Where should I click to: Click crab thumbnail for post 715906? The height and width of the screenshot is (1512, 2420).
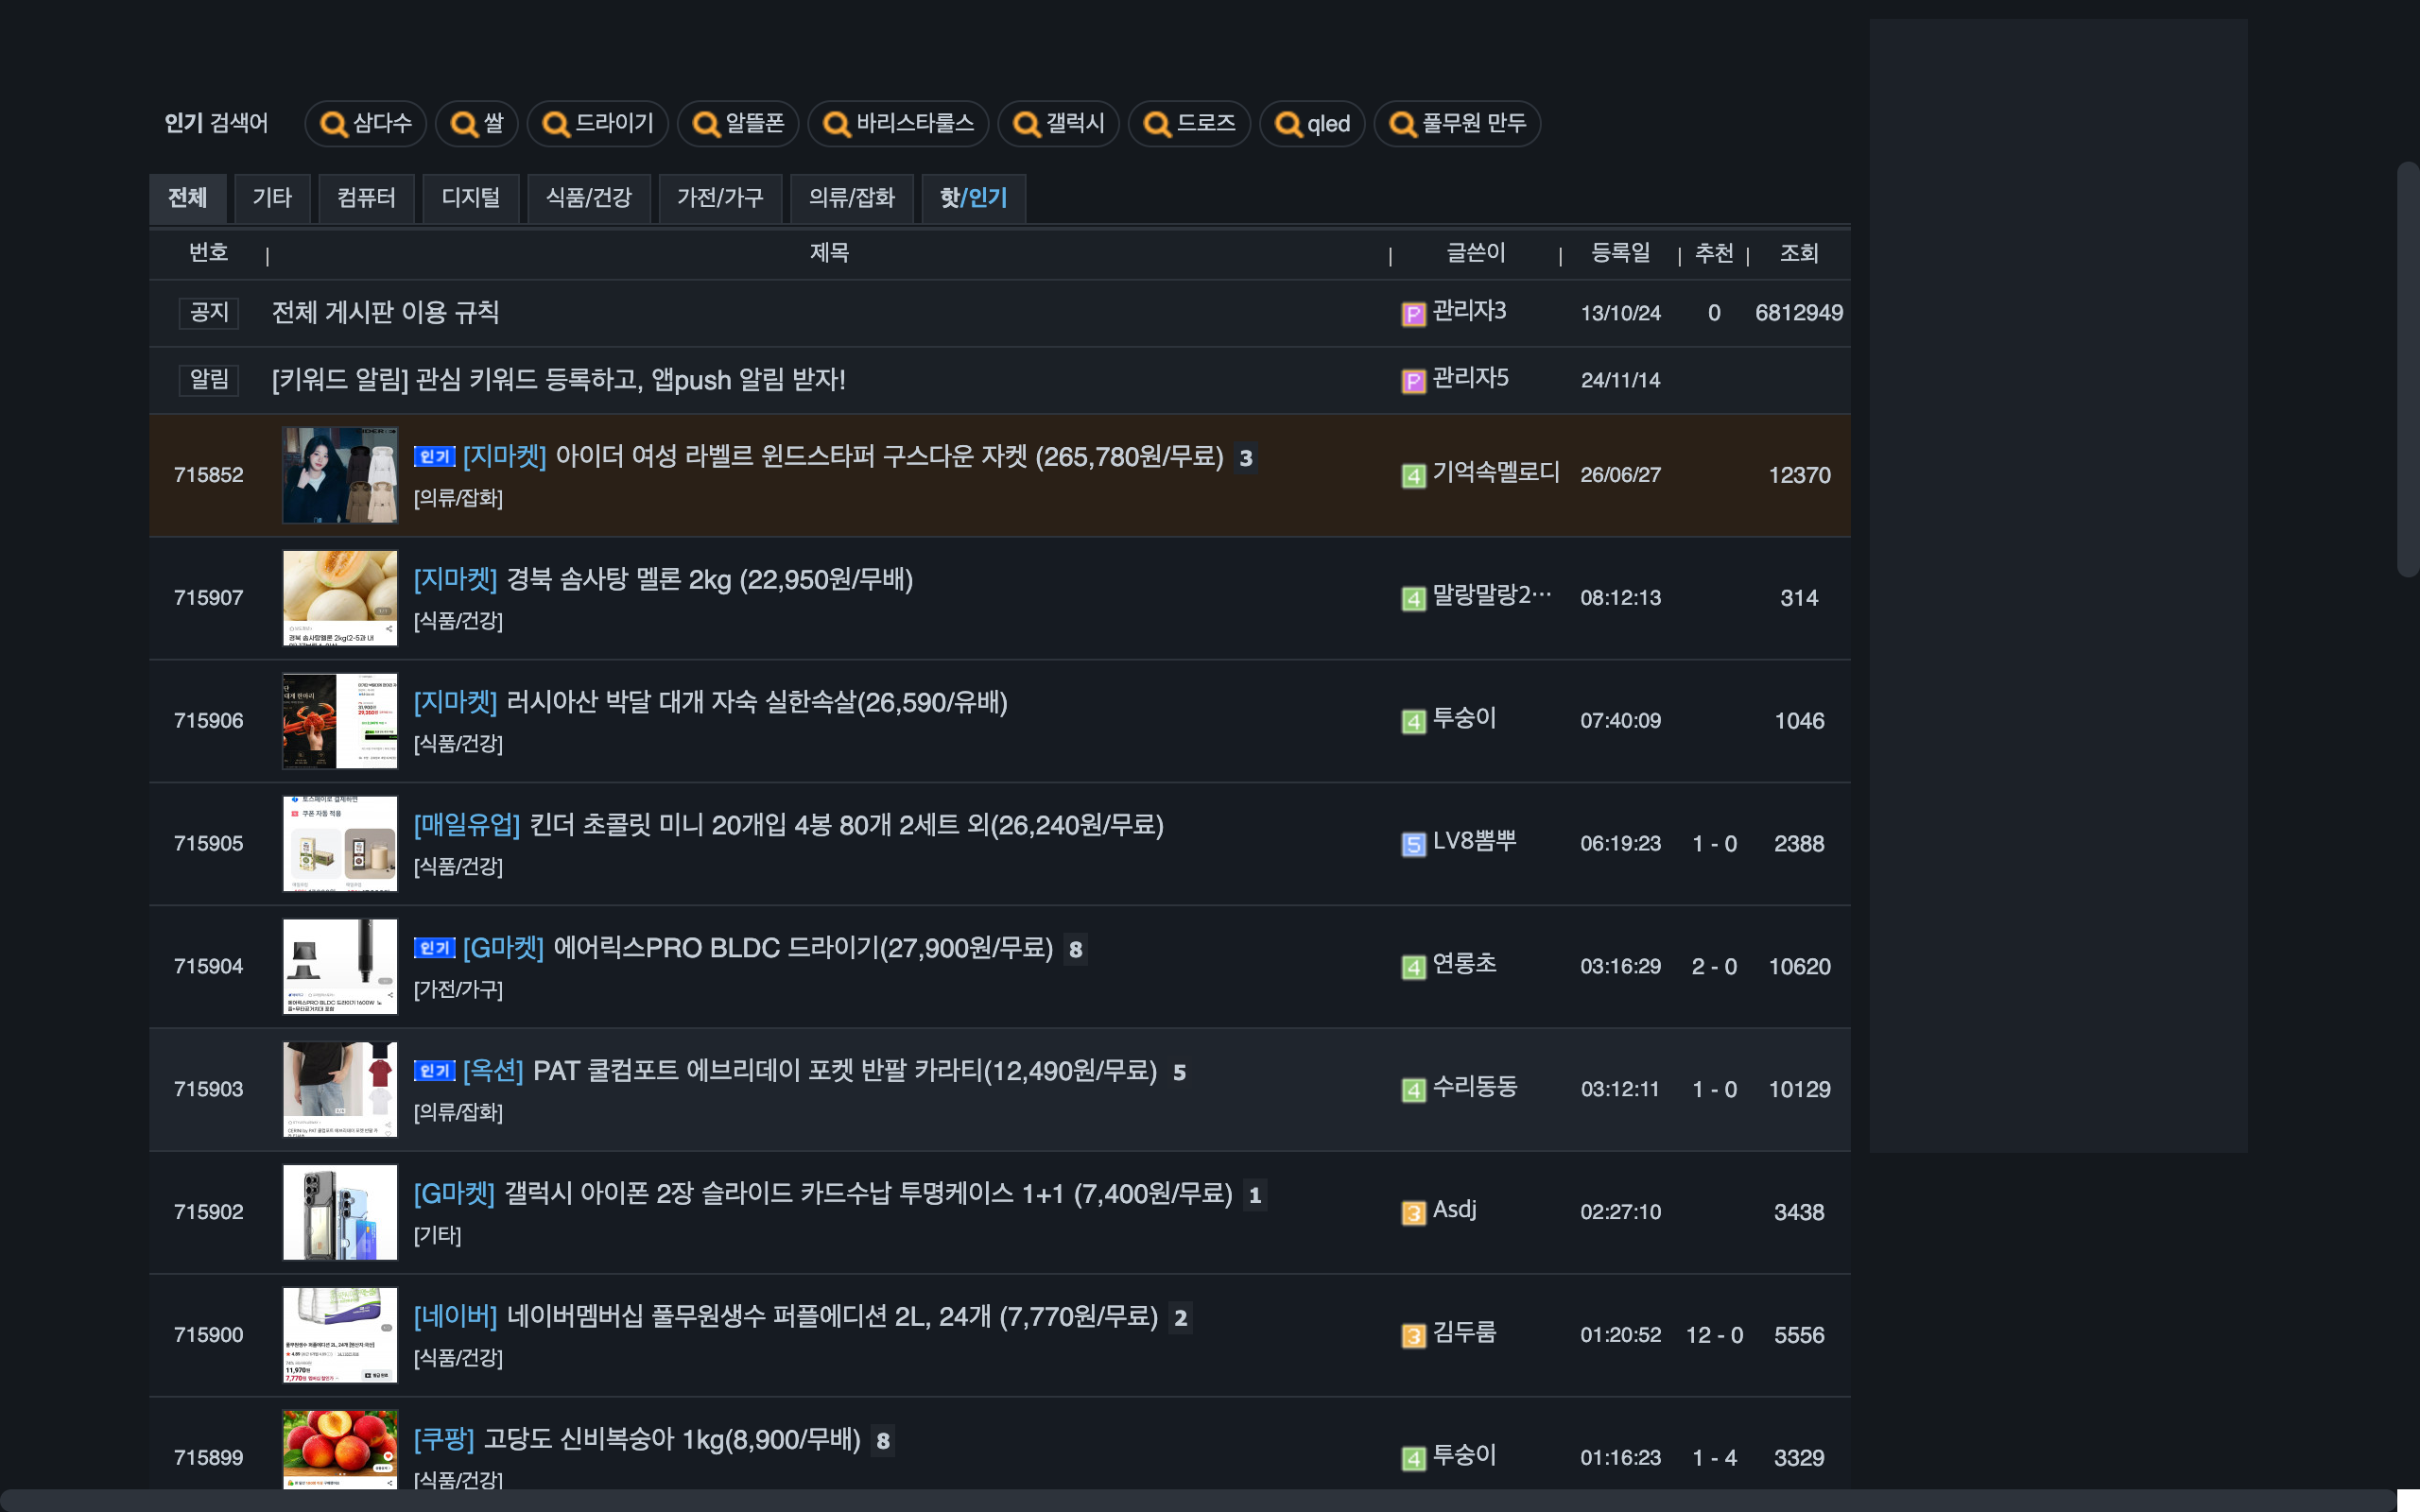340,721
